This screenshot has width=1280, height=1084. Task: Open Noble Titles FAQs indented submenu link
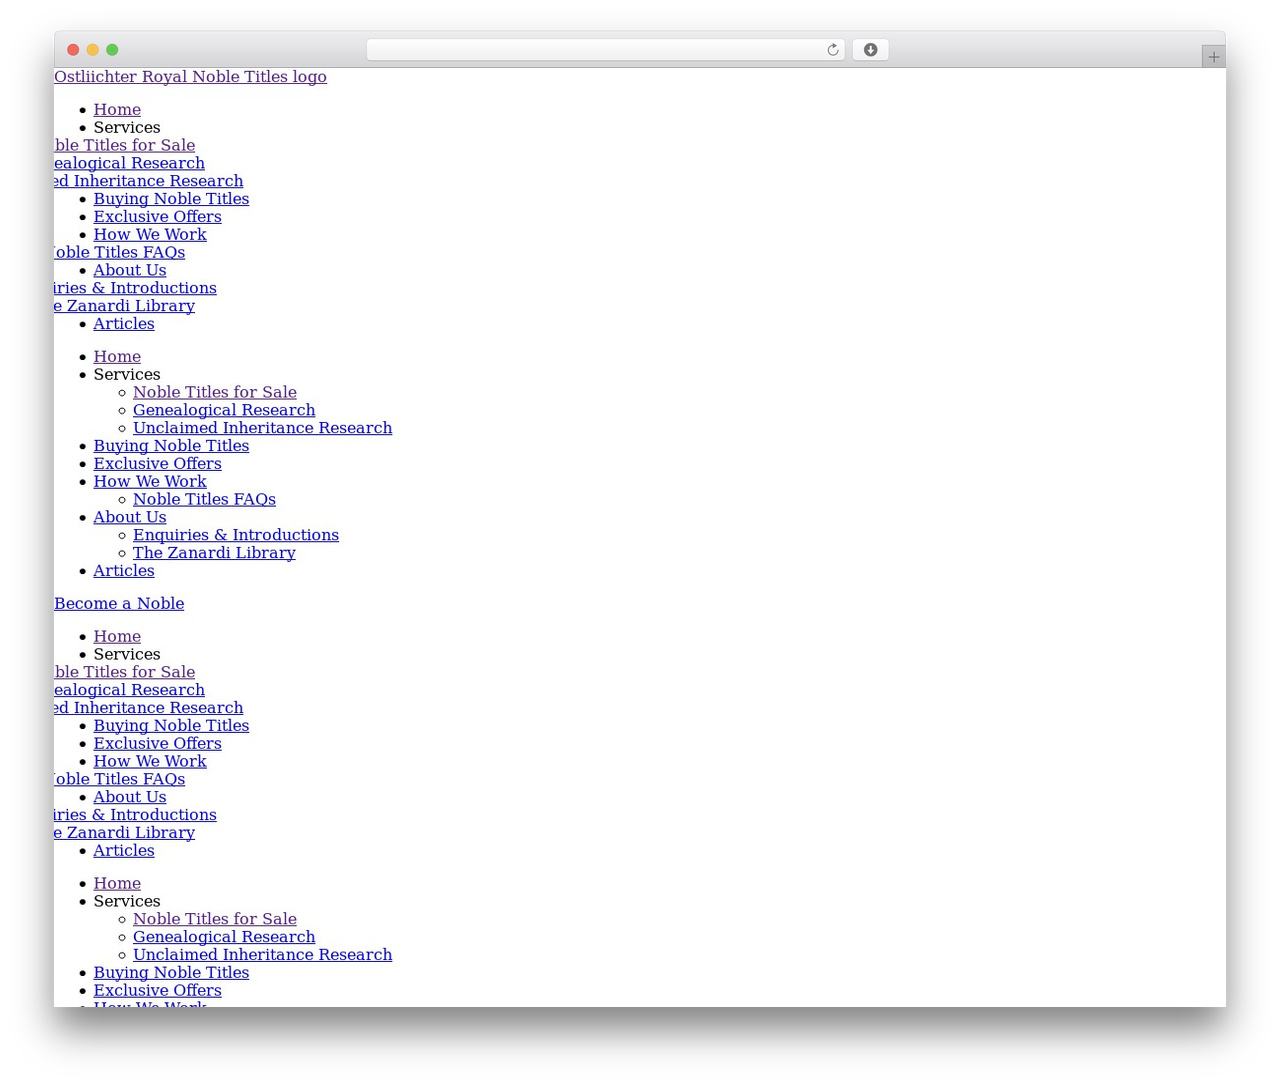[204, 500]
